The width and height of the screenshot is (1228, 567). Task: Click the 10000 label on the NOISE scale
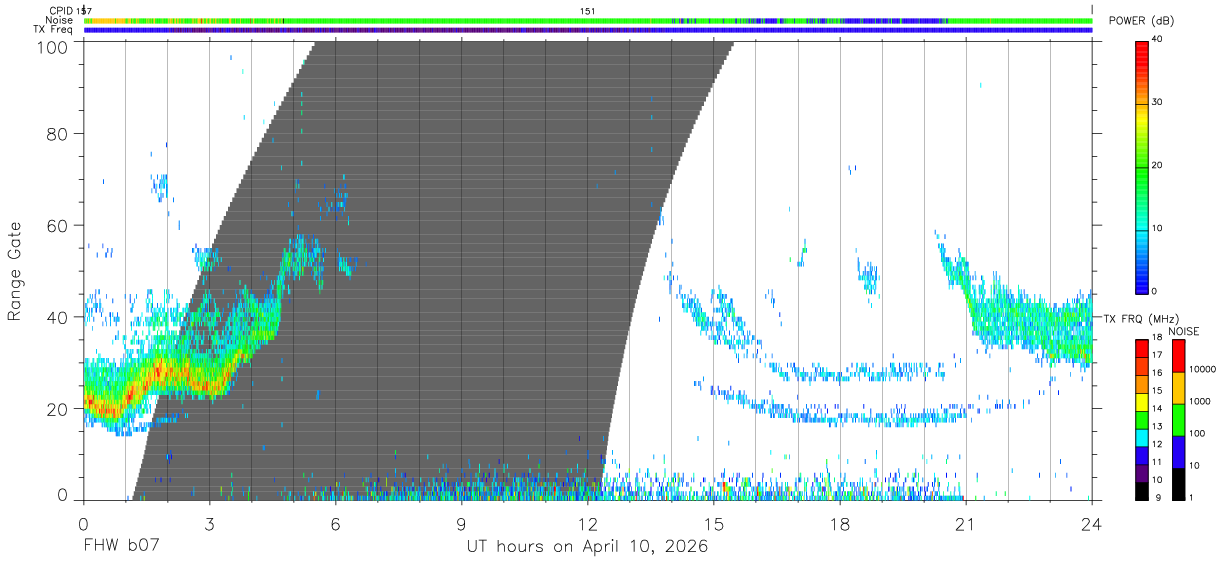[1202, 369]
